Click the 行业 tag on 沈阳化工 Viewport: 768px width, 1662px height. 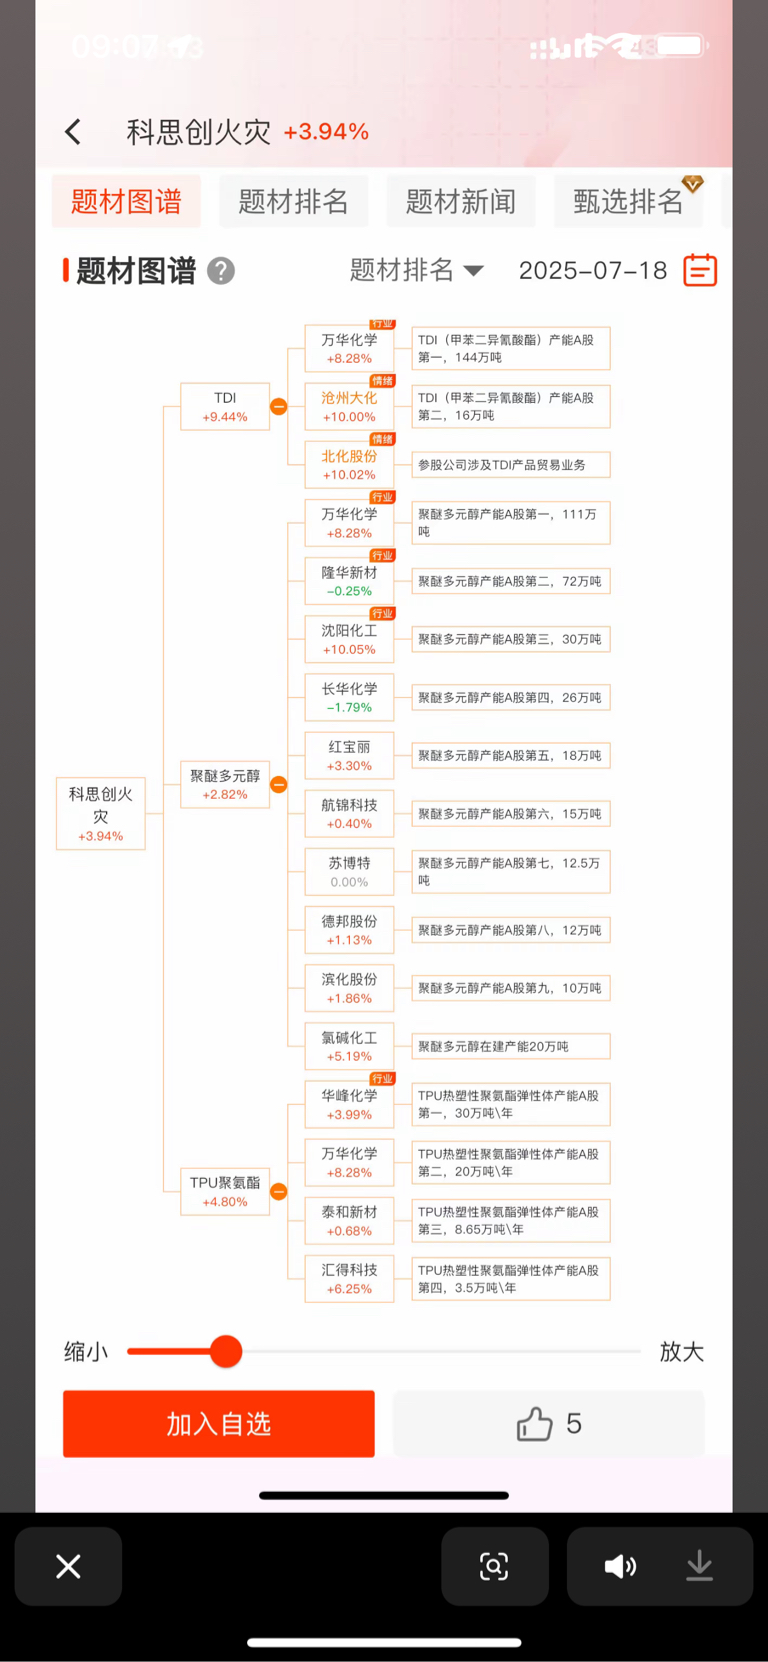tap(382, 613)
